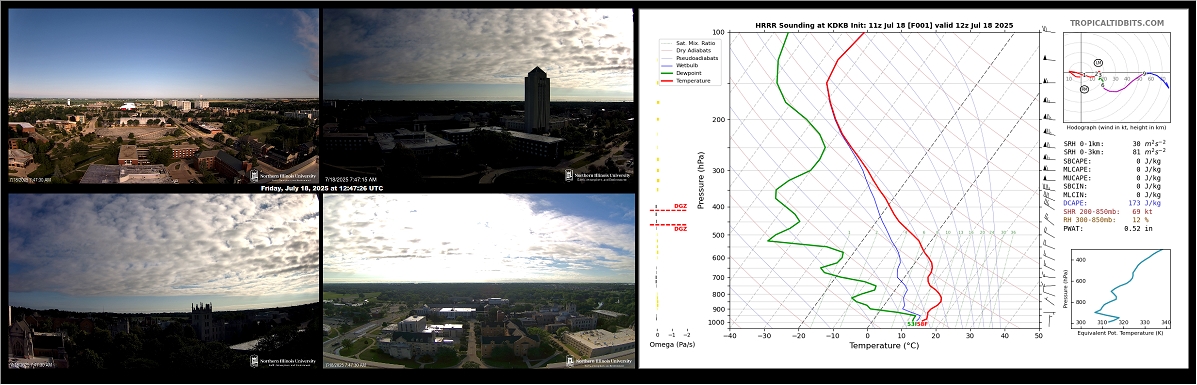
Task: Click the NIU logo in bottom-left webcam image
Action: coord(283,361)
